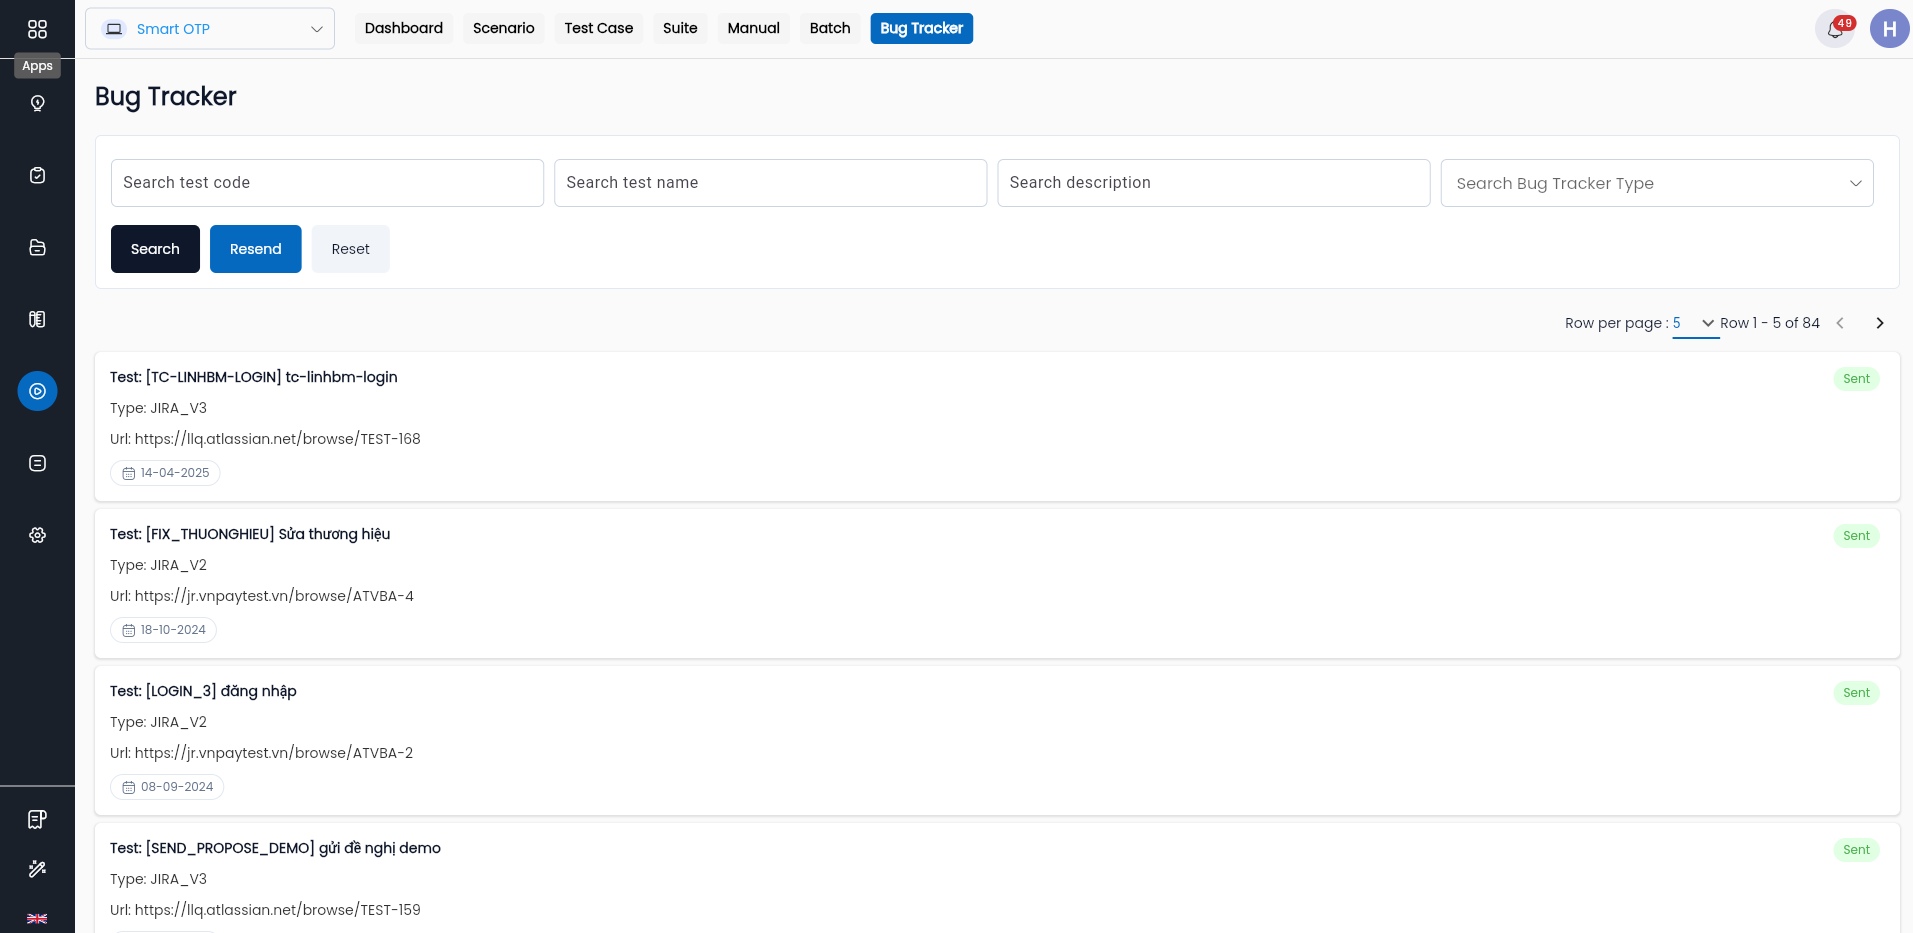Click the Reset button
This screenshot has width=1913, height=933.
tap(351, 249)
